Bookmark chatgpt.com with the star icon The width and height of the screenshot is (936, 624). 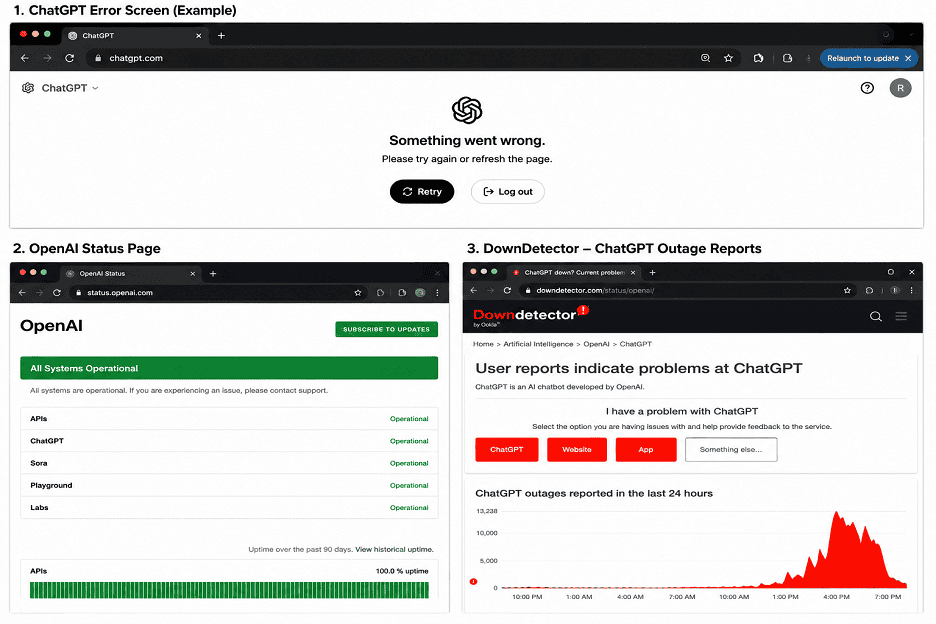pos(728,58)
